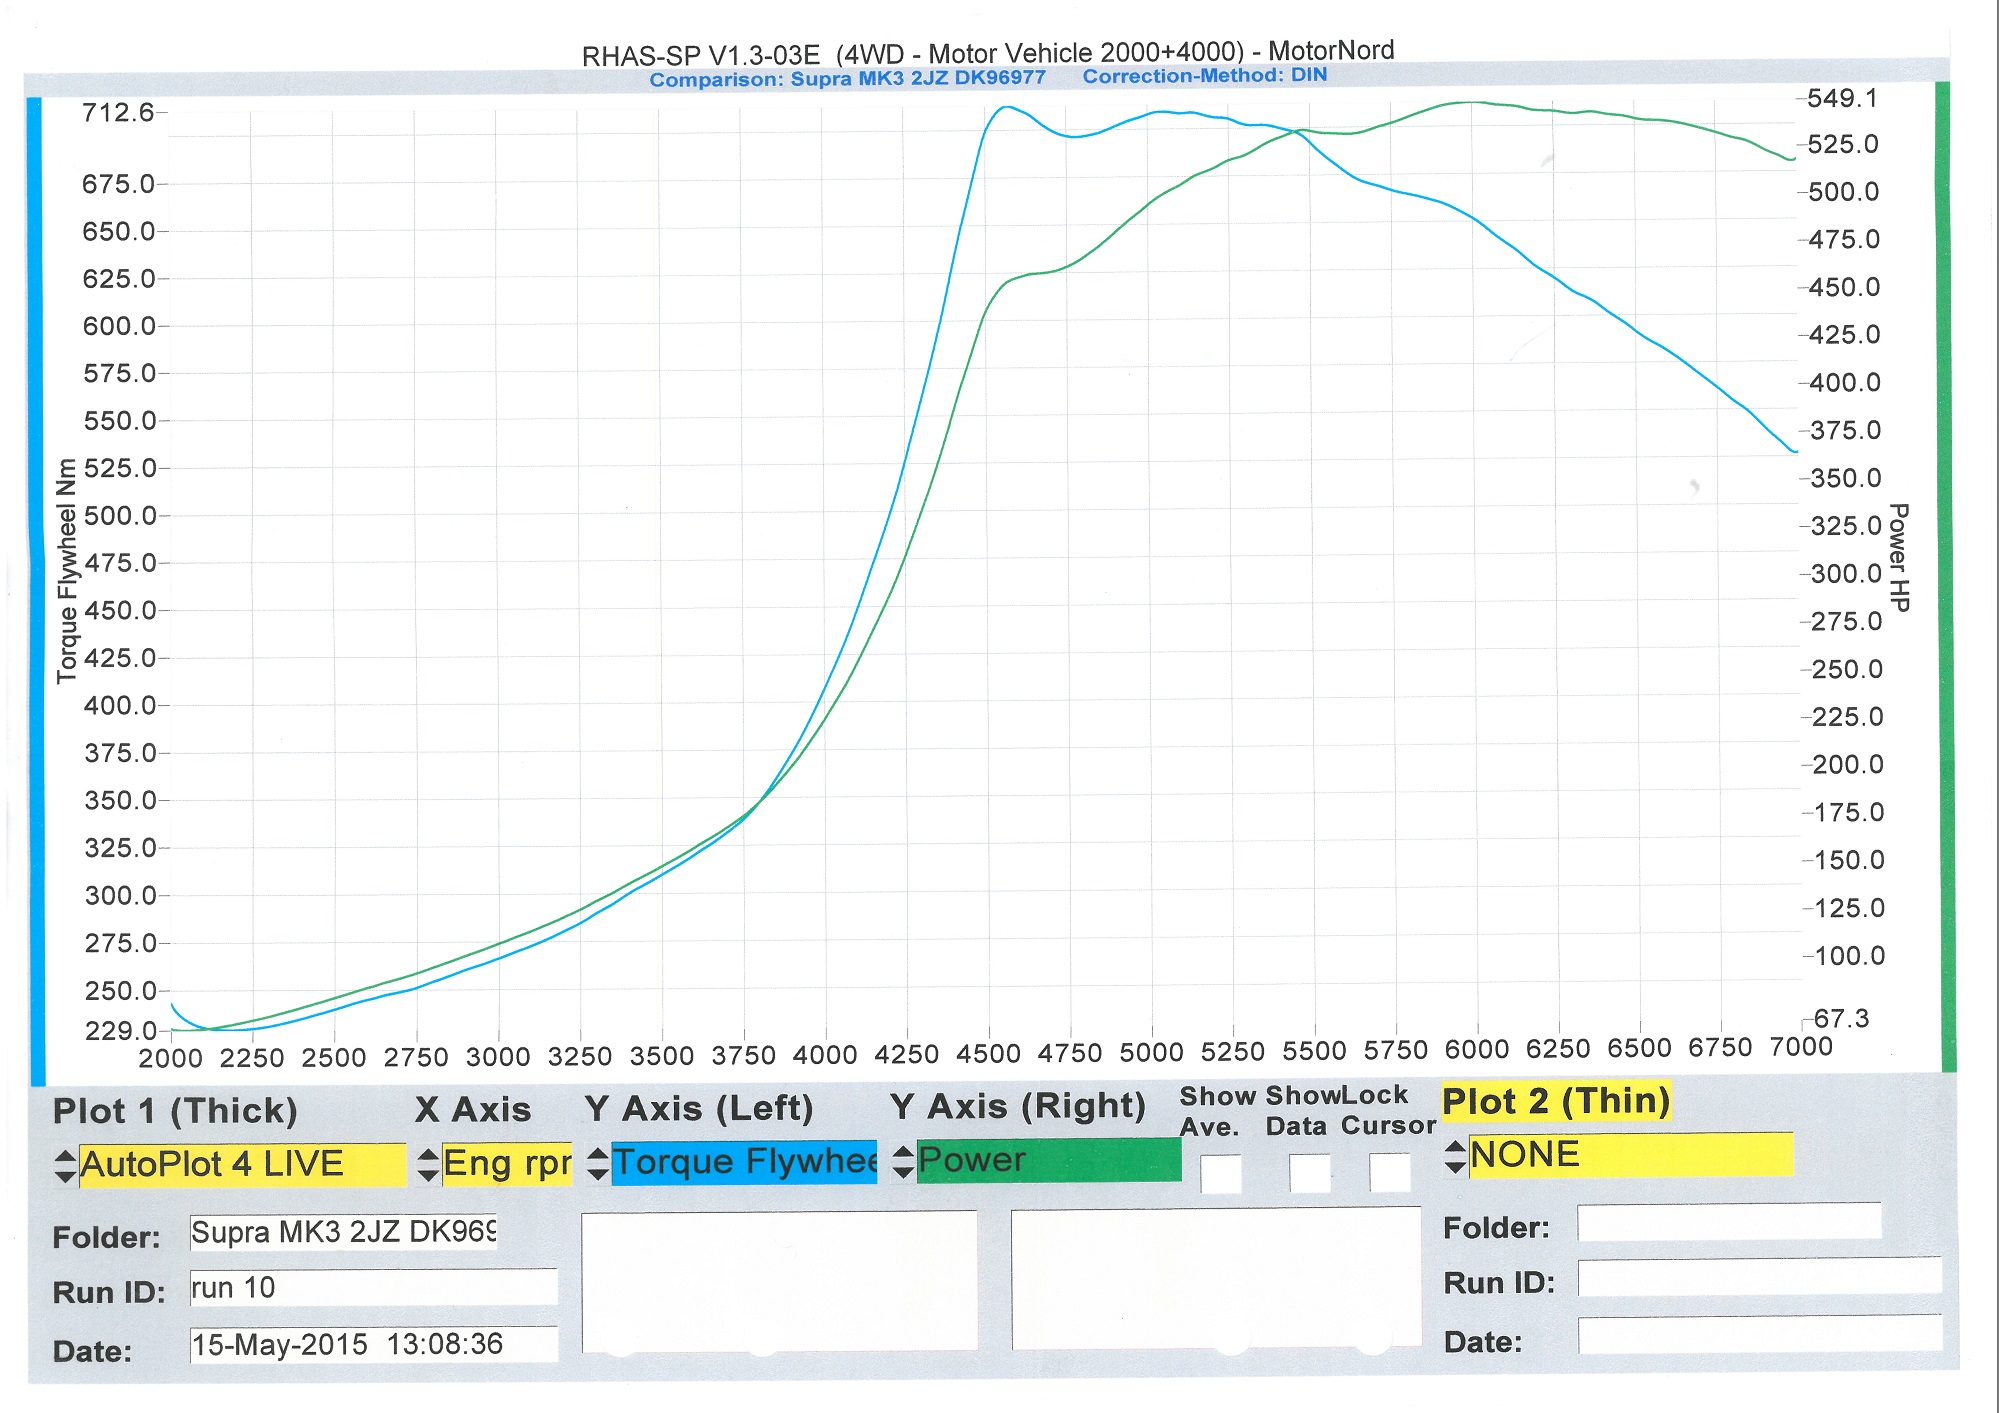Toggle the Show Data checkbox
The image size is (1999, 1413).
coord(1309,1173)
